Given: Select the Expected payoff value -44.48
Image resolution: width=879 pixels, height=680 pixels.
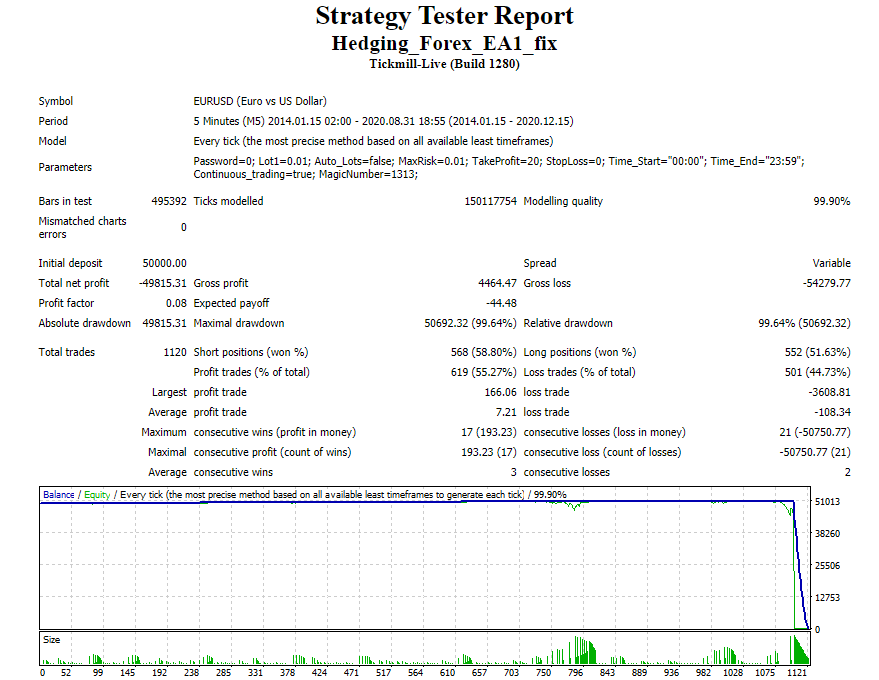Looking at the screenshot, I should click(501, 303).
